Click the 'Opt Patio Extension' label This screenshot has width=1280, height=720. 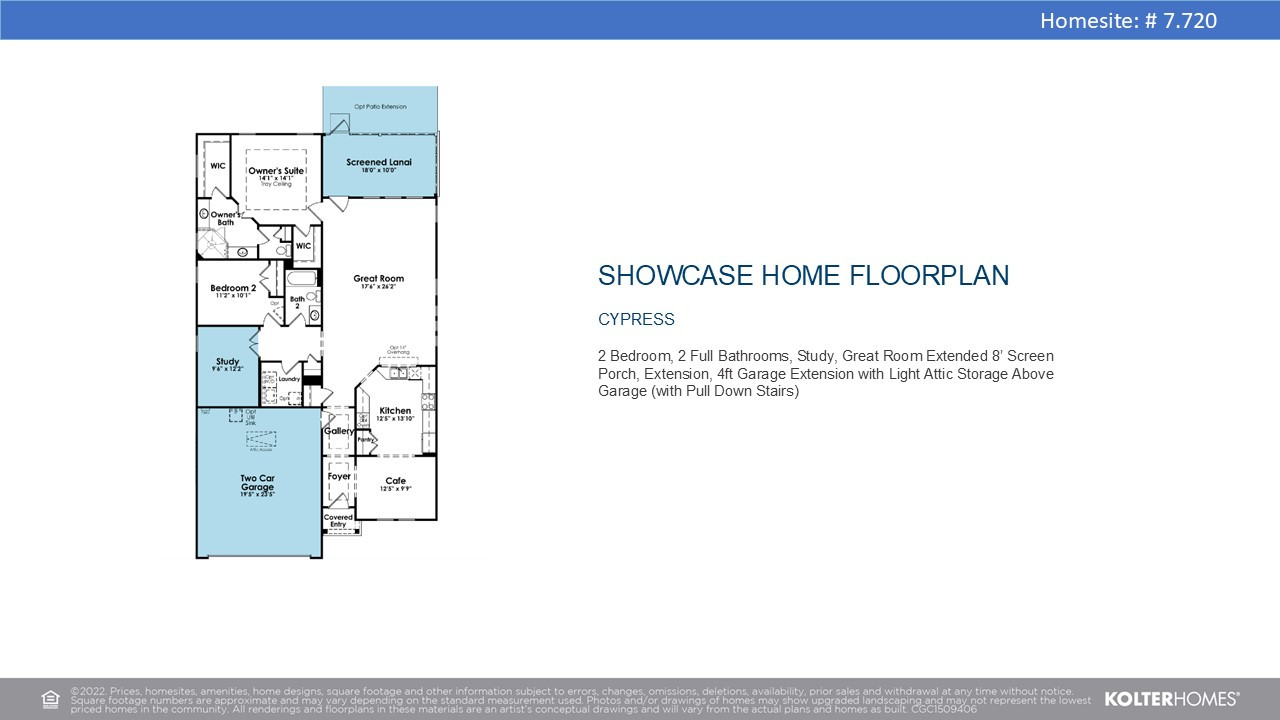pyautogui.click(x=380, y=106)
